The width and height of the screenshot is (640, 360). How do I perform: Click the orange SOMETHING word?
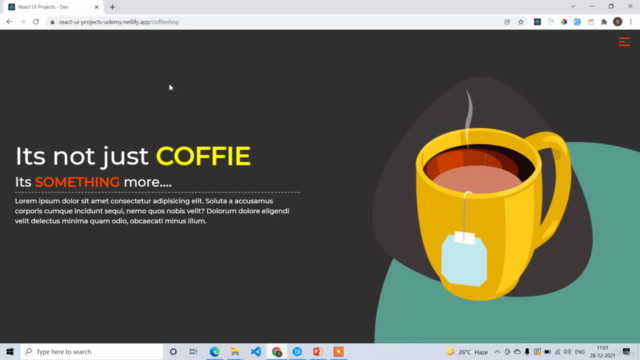coord(77,182)
